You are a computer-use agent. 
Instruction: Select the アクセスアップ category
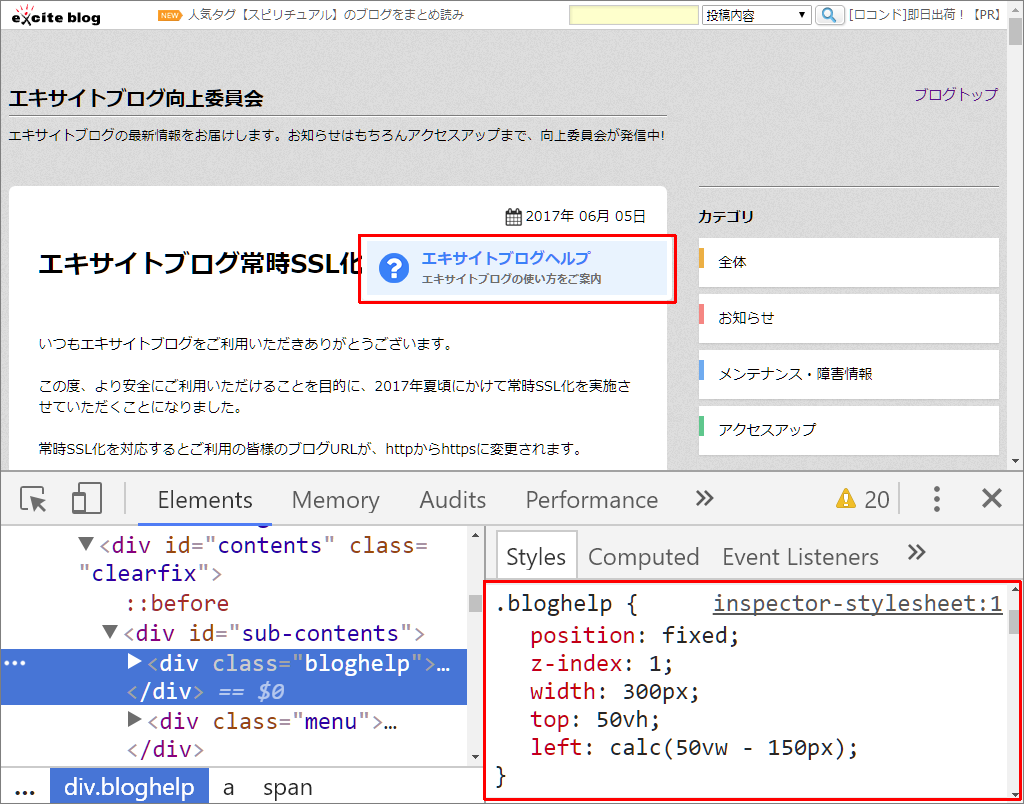[x=848, y=430]
